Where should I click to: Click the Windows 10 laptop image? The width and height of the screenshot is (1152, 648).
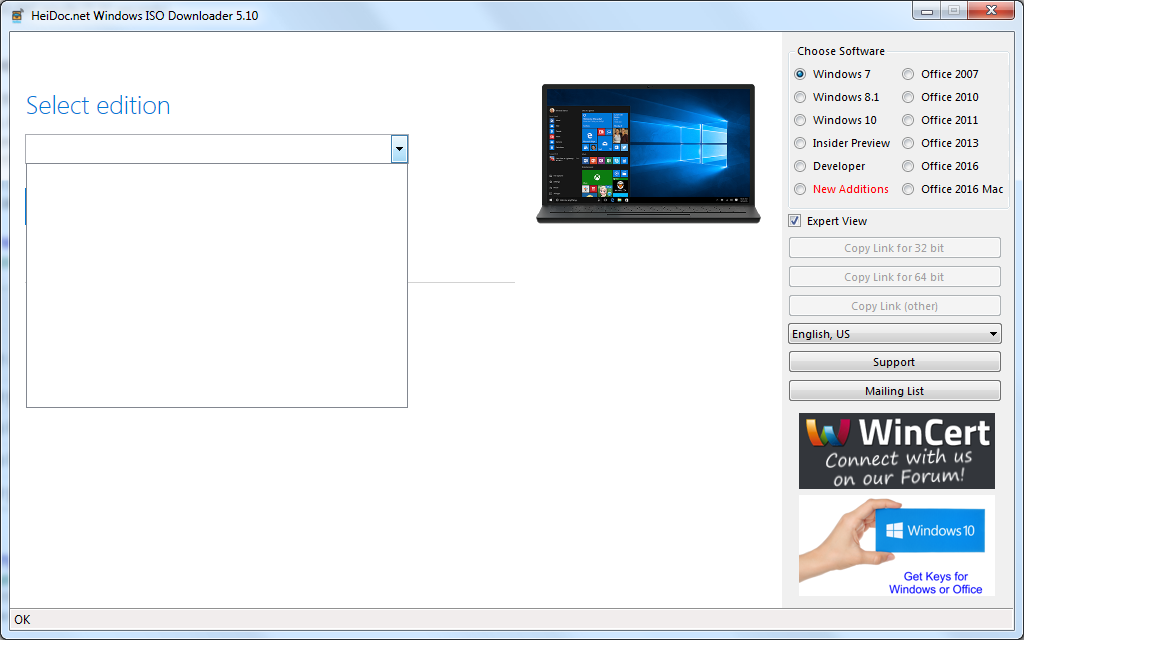coord(648,154)
